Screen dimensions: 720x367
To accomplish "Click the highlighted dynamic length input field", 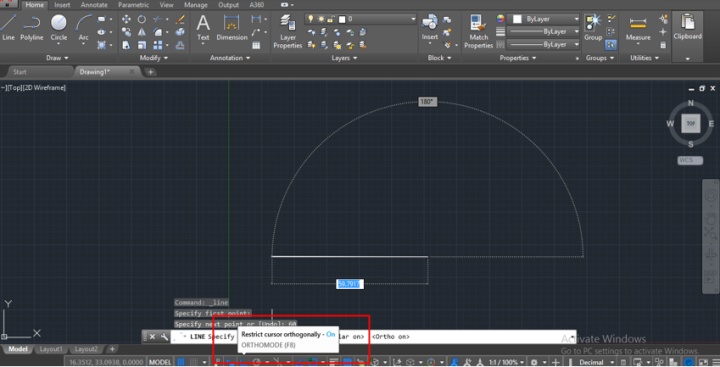I will [x=349, y=284].
